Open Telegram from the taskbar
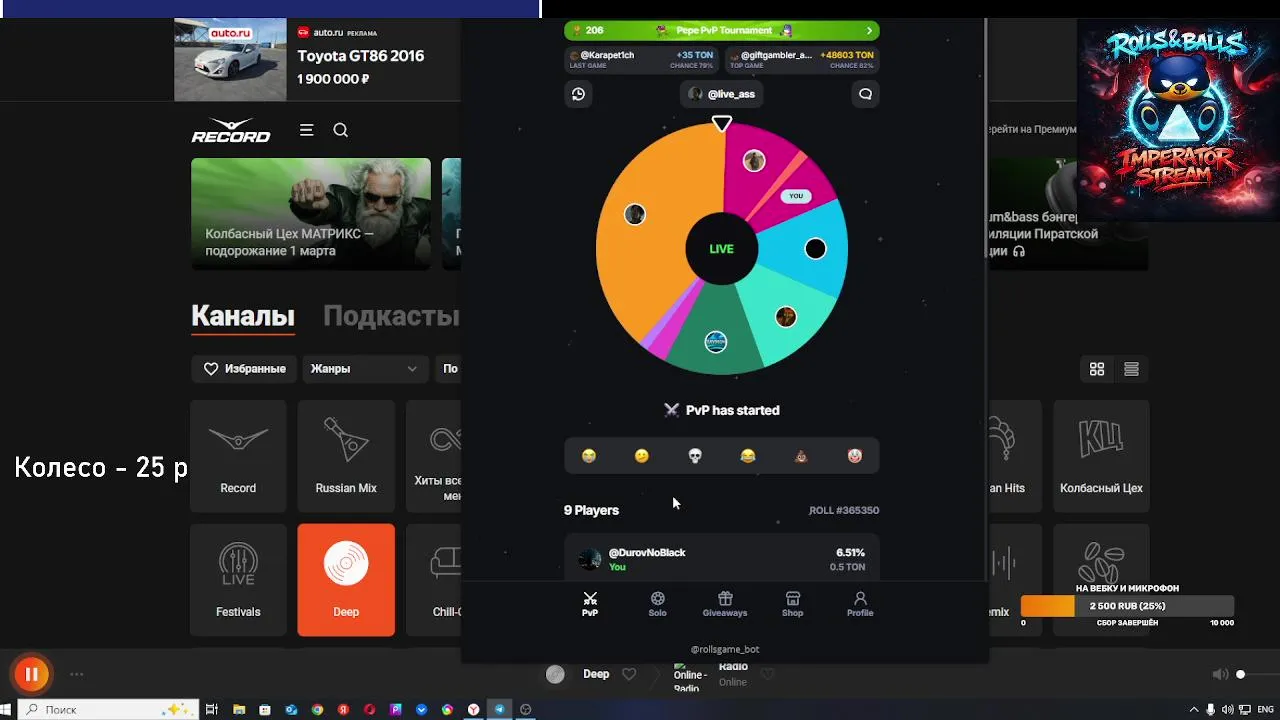This screenshot has width=1280, height=720. (499, 709)
